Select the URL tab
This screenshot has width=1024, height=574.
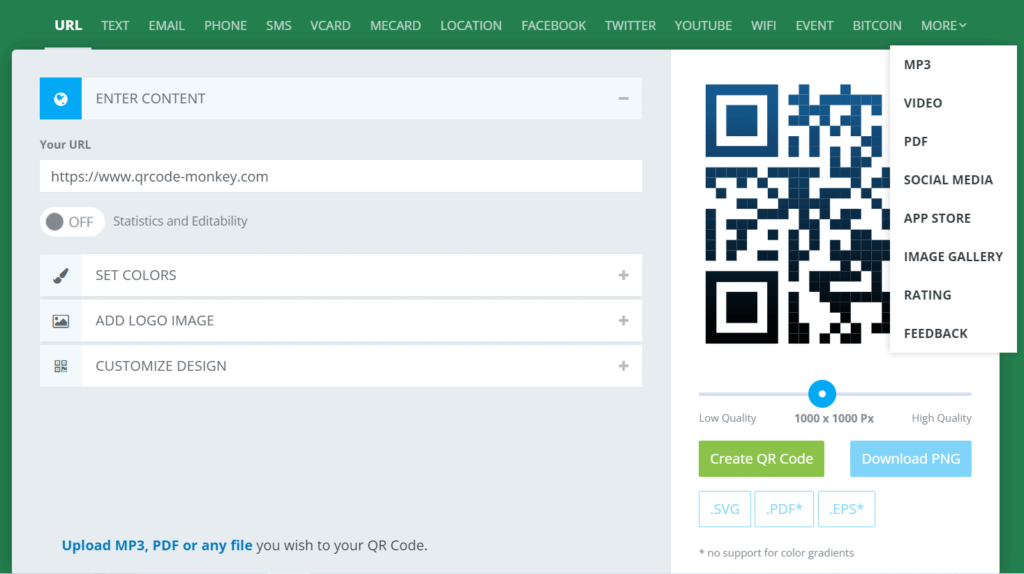68,25
